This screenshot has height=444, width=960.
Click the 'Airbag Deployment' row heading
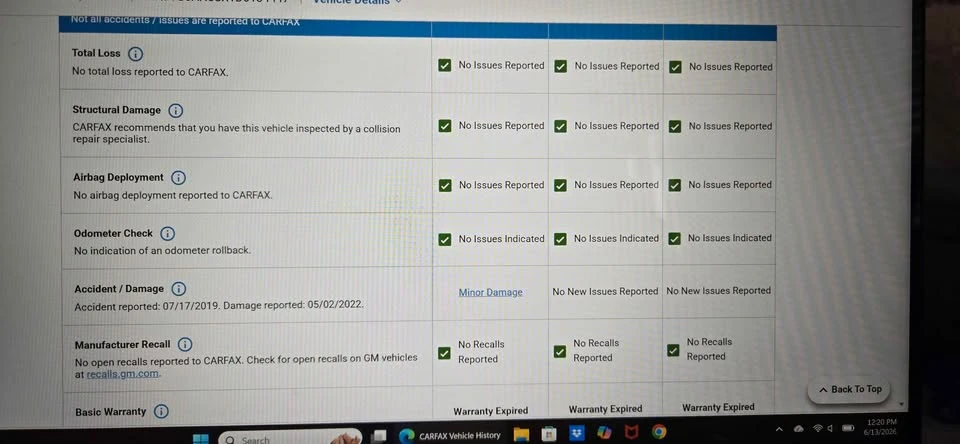118,178
